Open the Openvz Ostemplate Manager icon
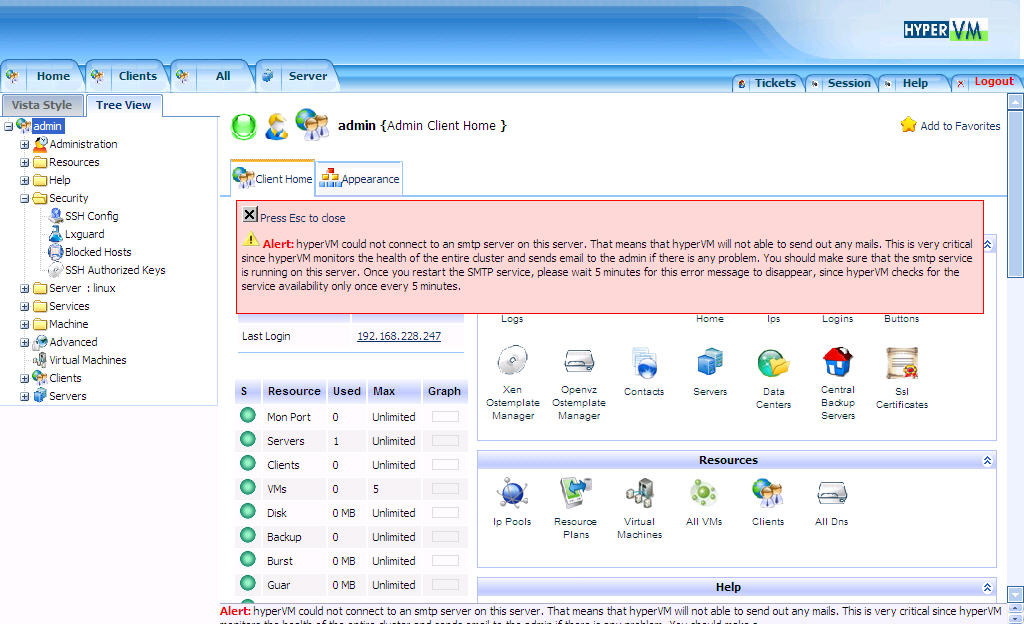Image resolution: width=1024 pixels, height=624 pixels. (579, 362)
